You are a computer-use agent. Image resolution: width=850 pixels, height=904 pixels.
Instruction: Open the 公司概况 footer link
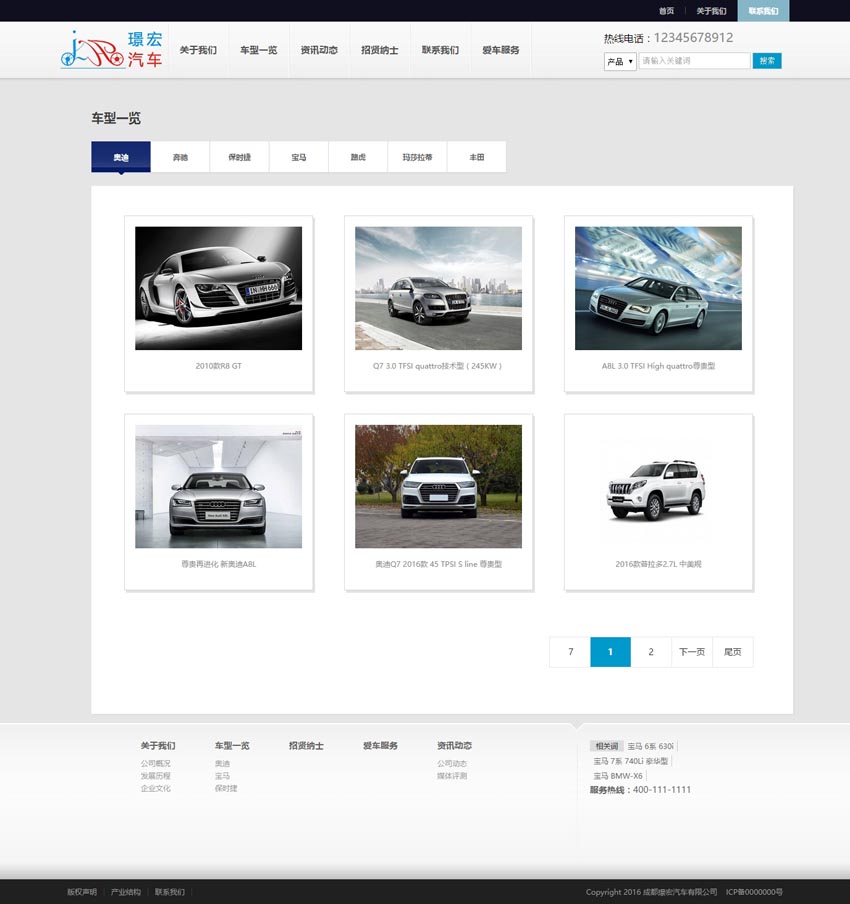point(156,763)
